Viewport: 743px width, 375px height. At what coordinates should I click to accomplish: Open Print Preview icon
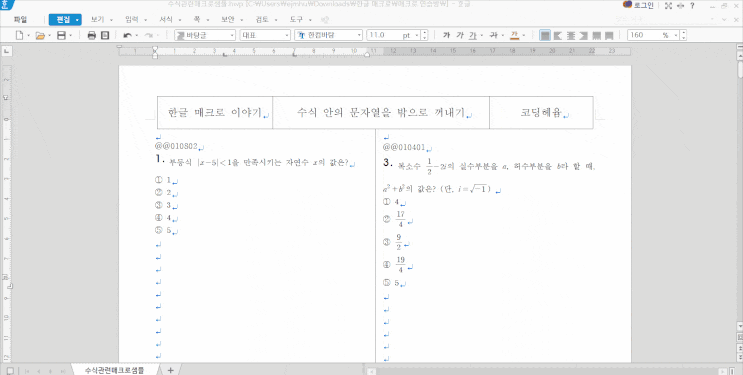[105, 35]
